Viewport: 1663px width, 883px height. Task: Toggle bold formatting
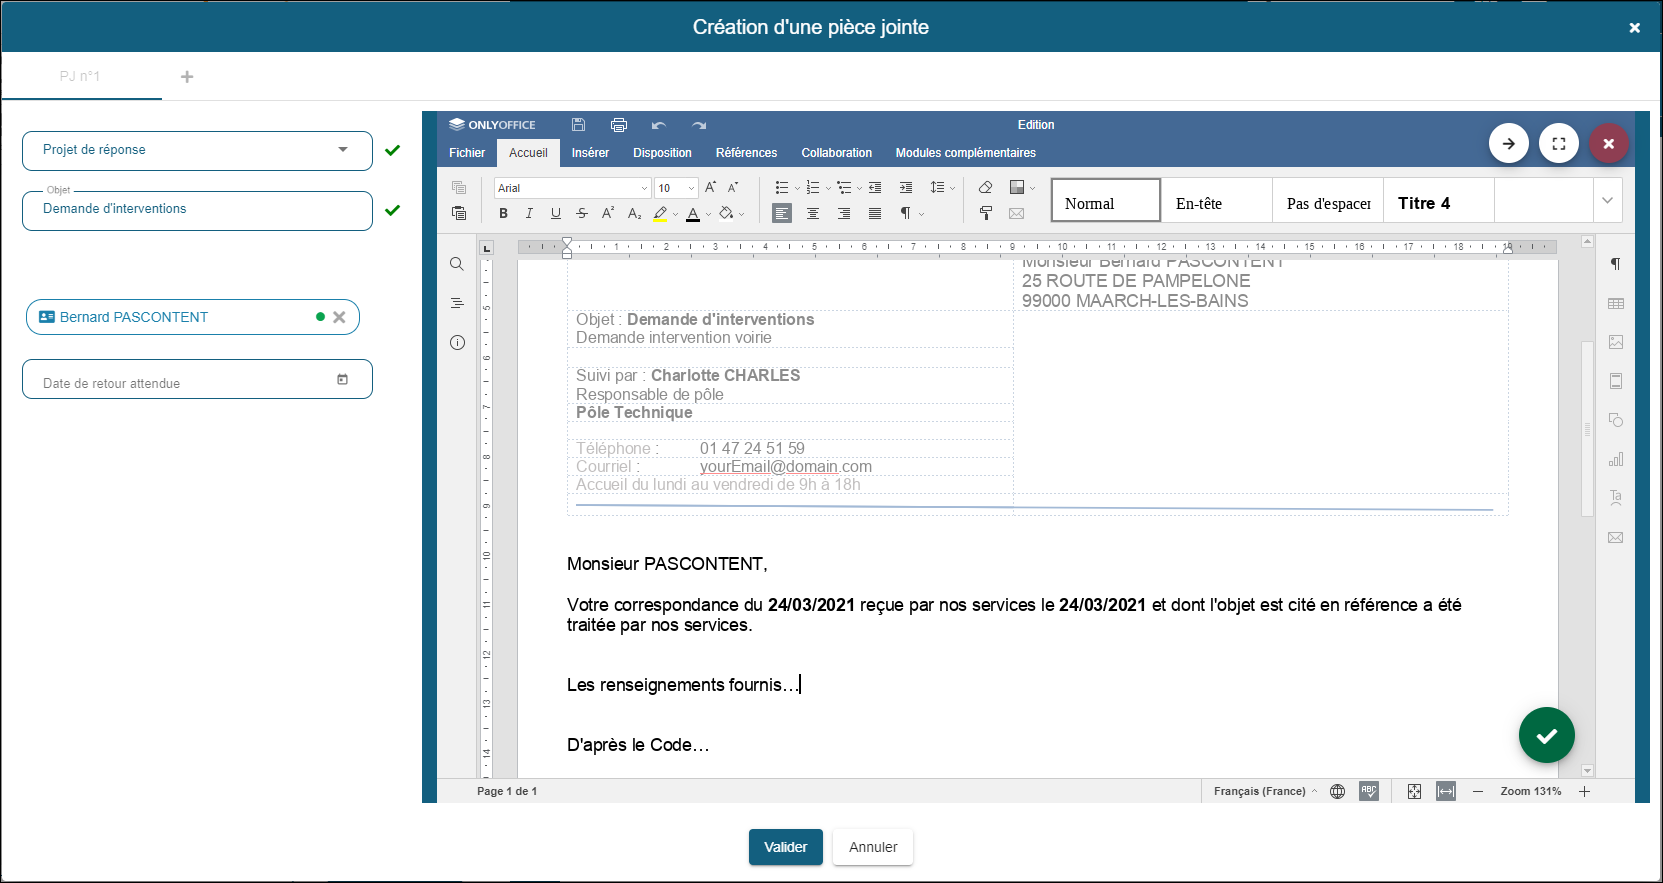tap(503, 213)
